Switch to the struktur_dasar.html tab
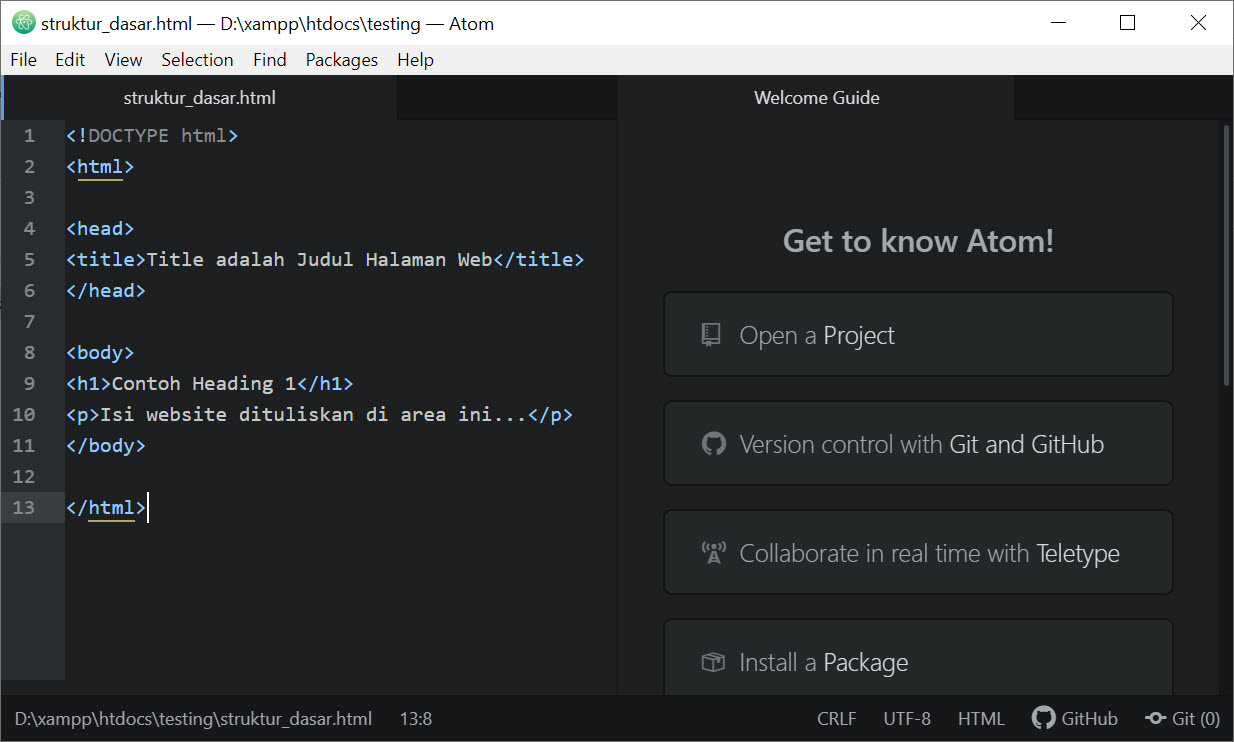Image resolution: width=1234 pixels, height=742 pixels. (200, 98)
